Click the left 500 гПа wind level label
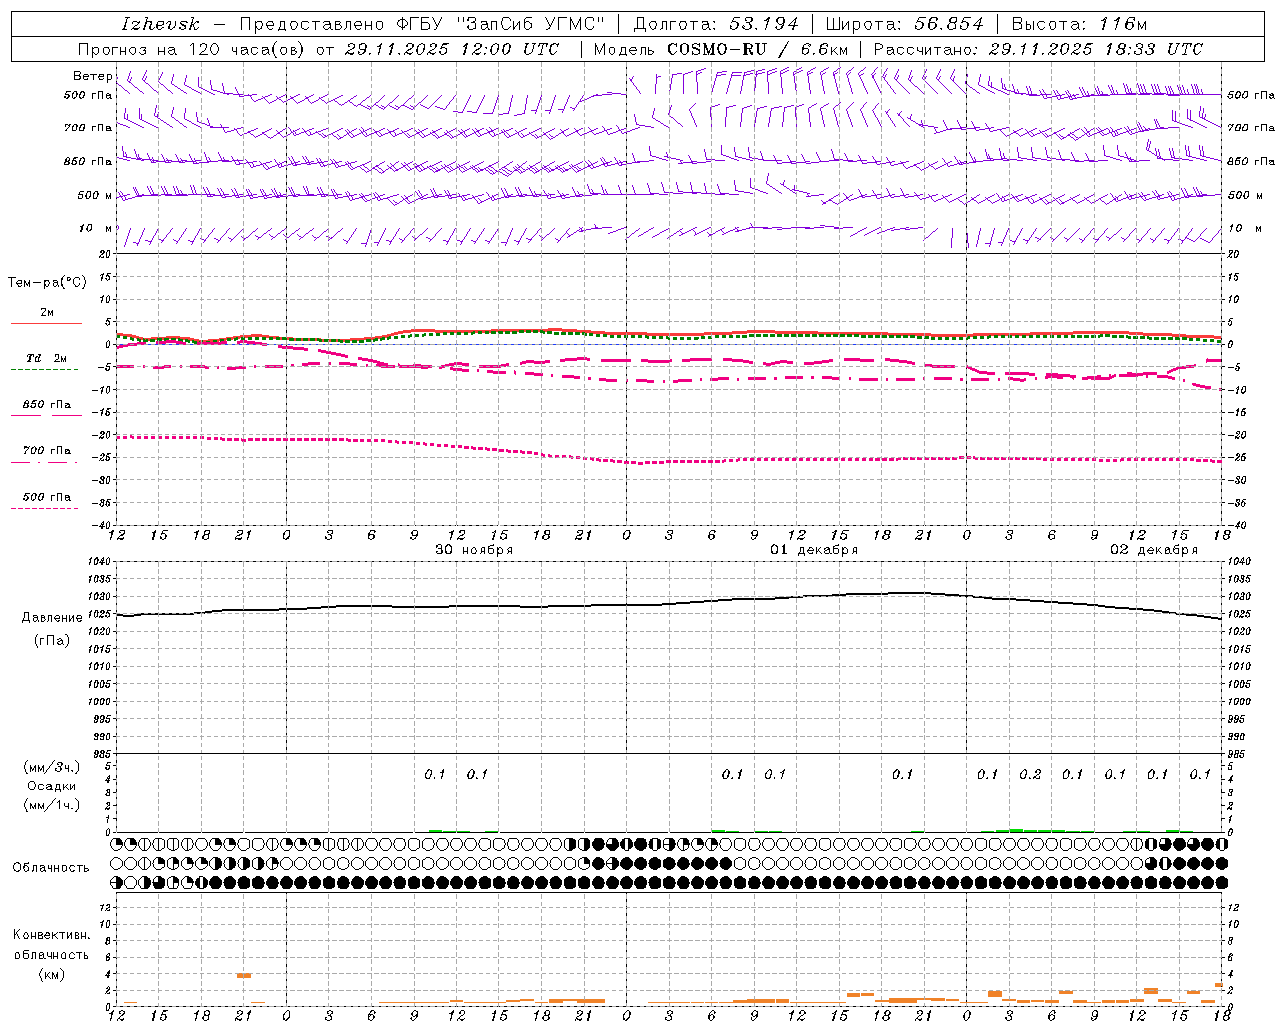This screenshot has width=1280, height=1024. pos(87,96)
